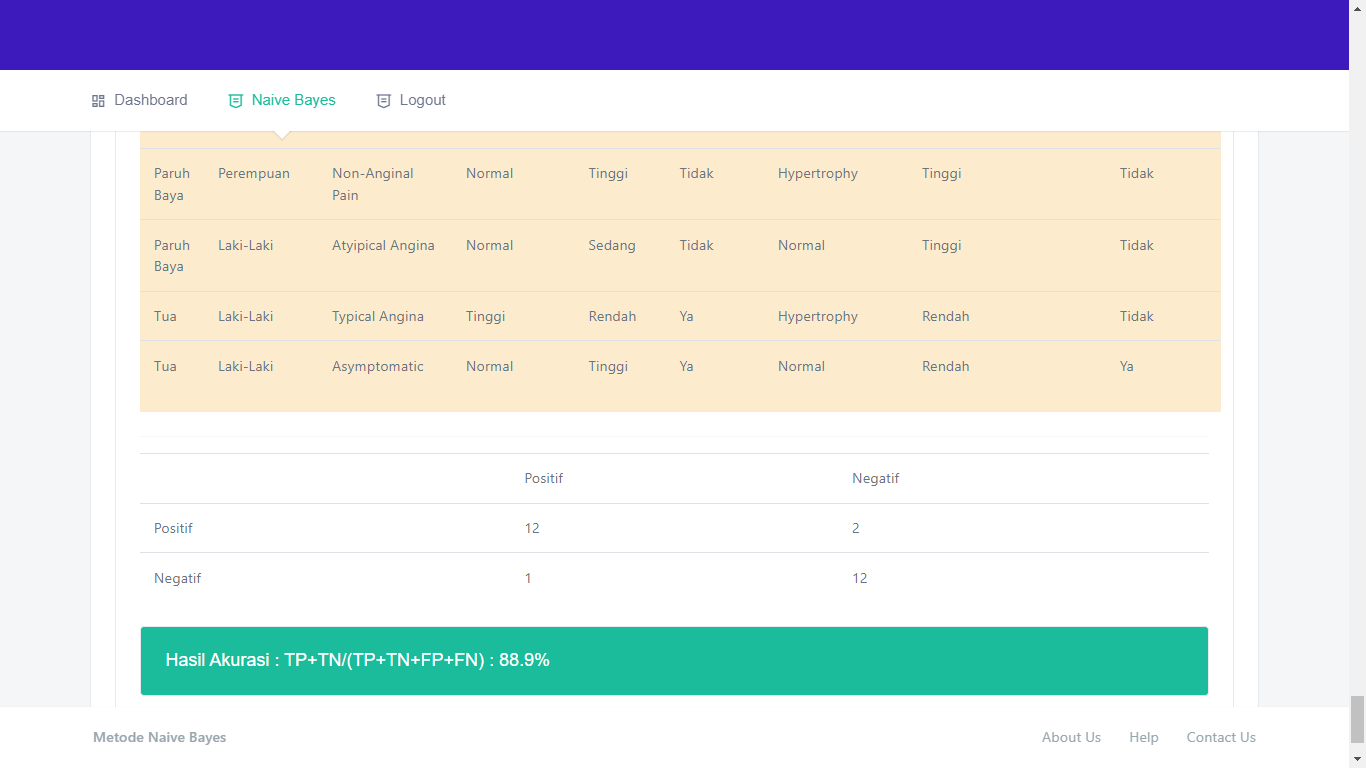Click the scrollbar up arrow
Image resolution: width=1366 pixels, height=768 pixels.
pos(1357,8)
